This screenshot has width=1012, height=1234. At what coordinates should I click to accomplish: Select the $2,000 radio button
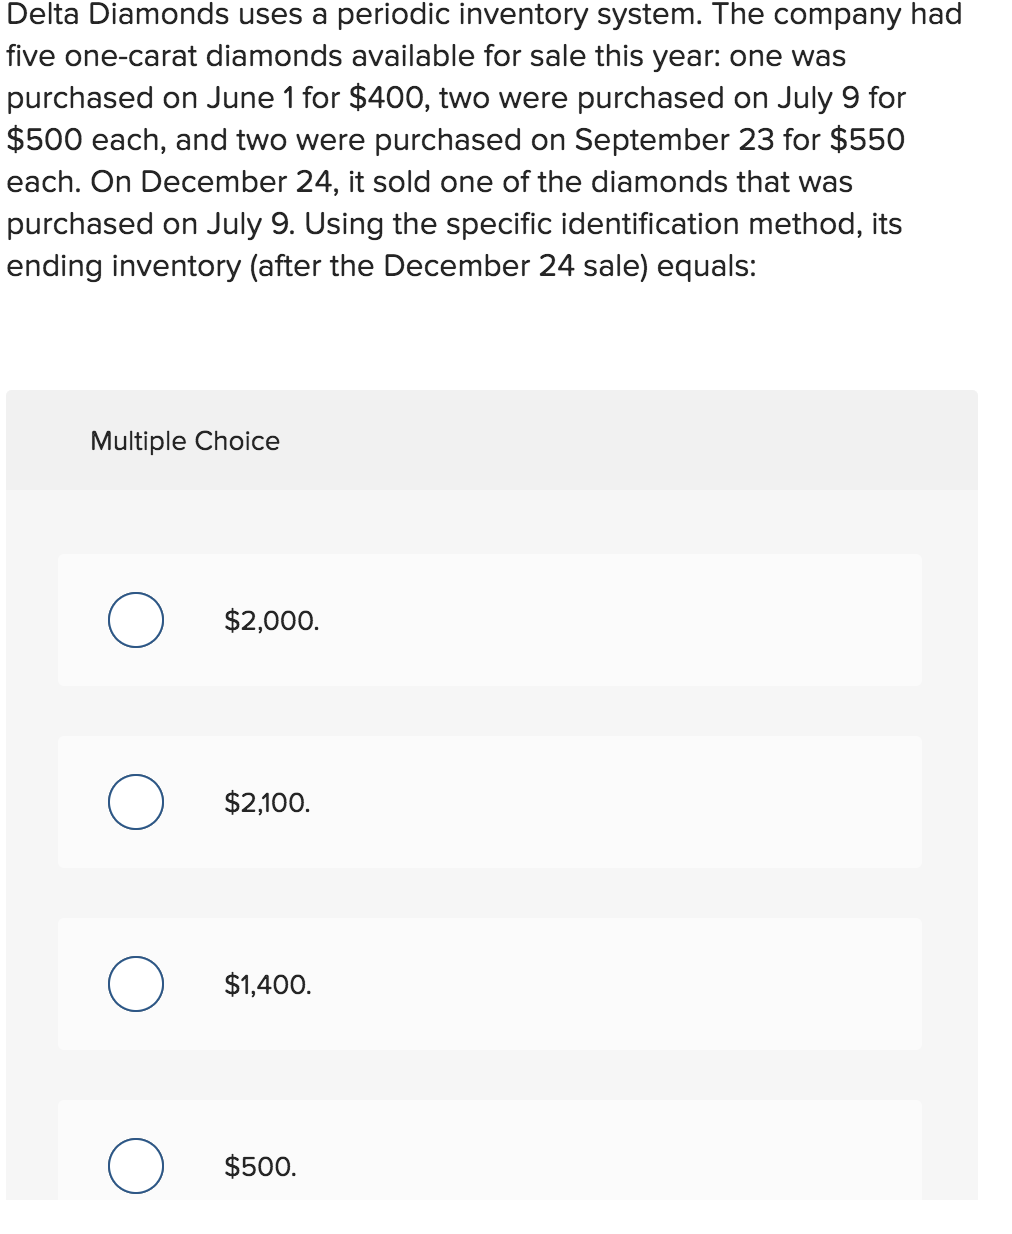click(136, 620)
